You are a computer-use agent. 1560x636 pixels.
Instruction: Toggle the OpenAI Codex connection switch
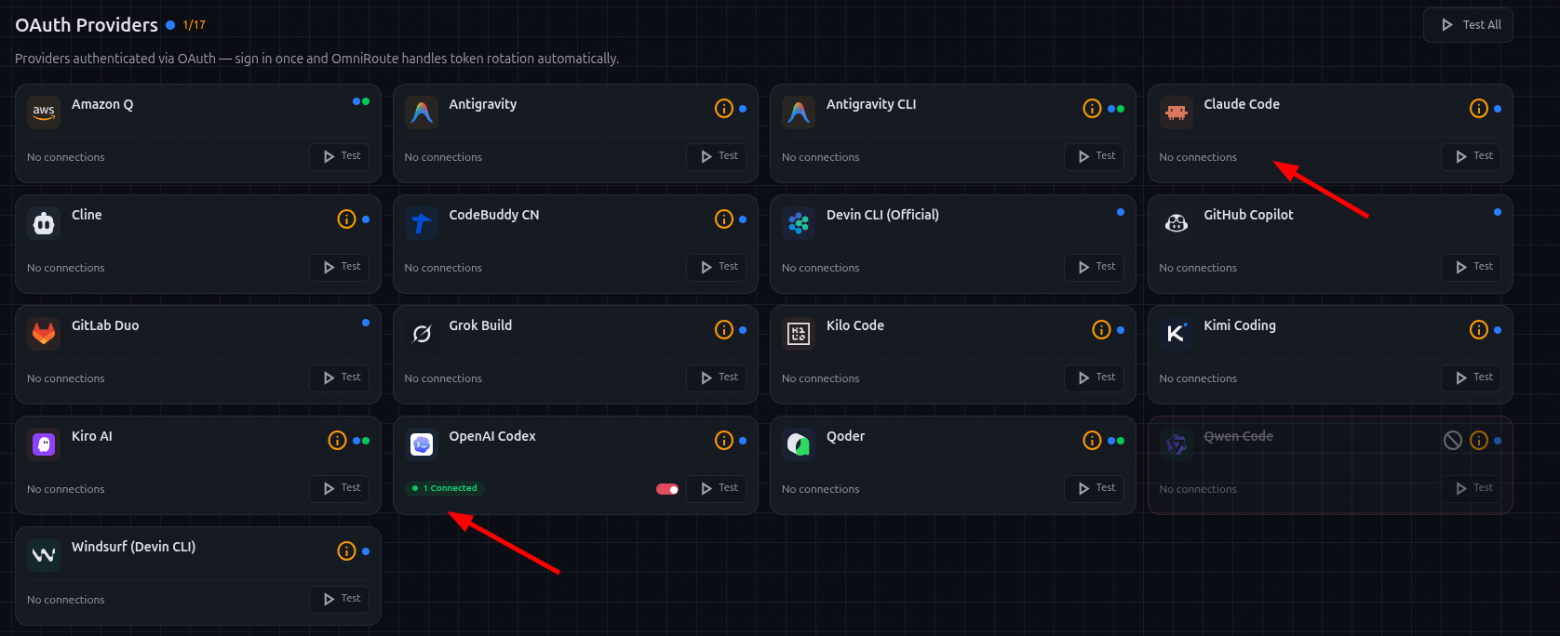pyautogui.click(x=667, y=489)
